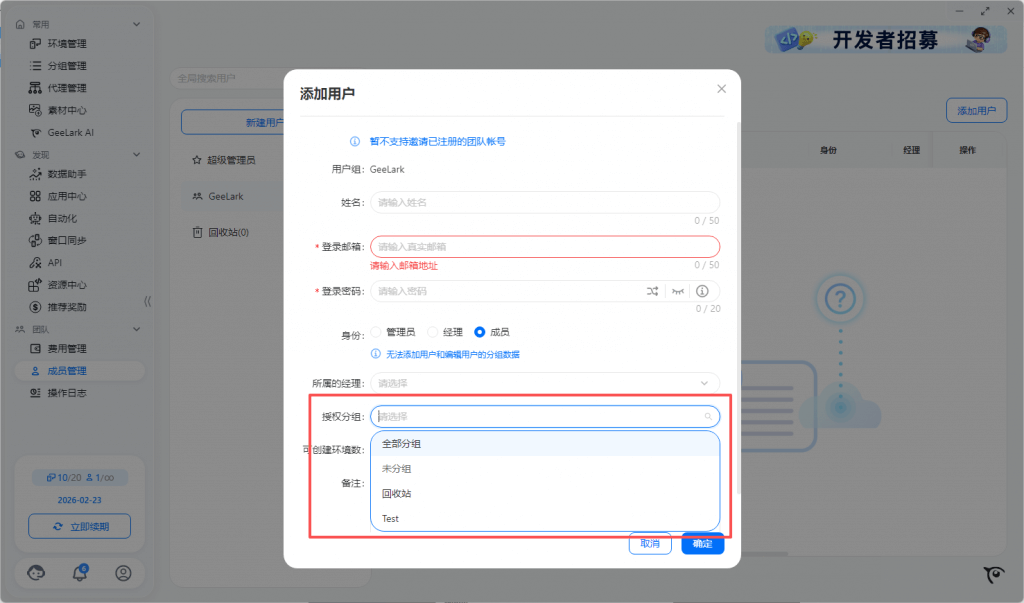Select the 经理 radio button
This screenshot has width=1024, height=603.
[433, 332]
